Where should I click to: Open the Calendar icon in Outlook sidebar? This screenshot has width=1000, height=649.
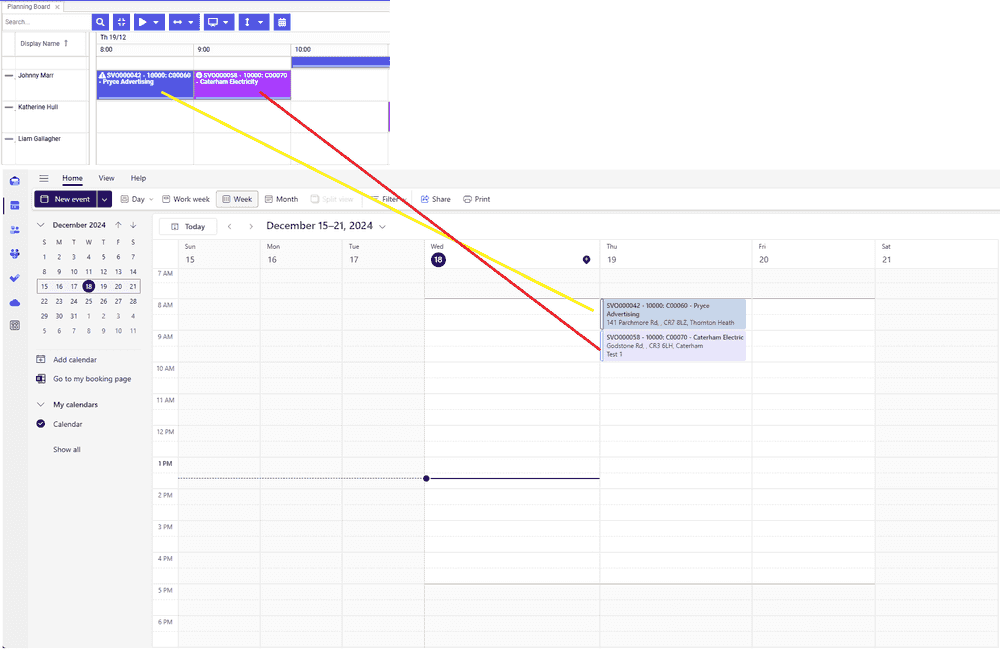click(15, 205)
